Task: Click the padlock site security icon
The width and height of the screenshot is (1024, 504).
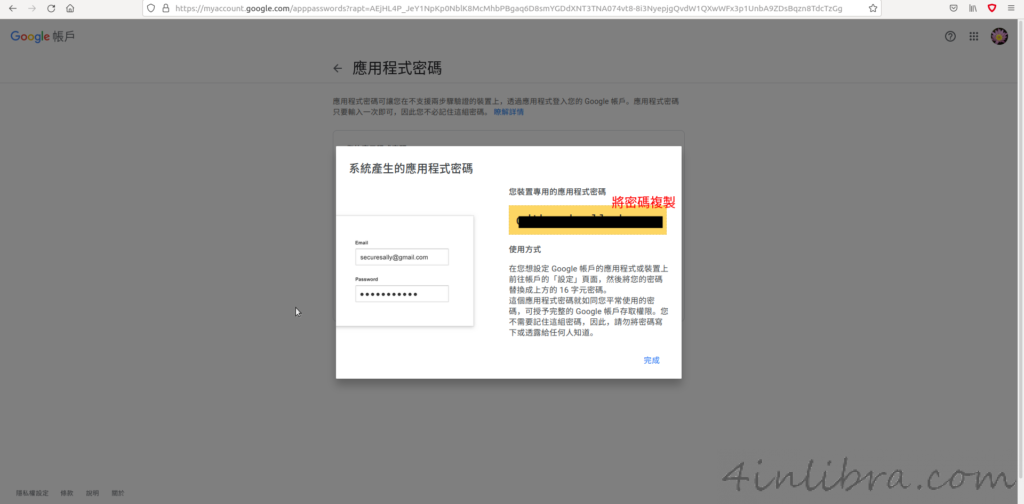Action: click(x=165, y=8)
